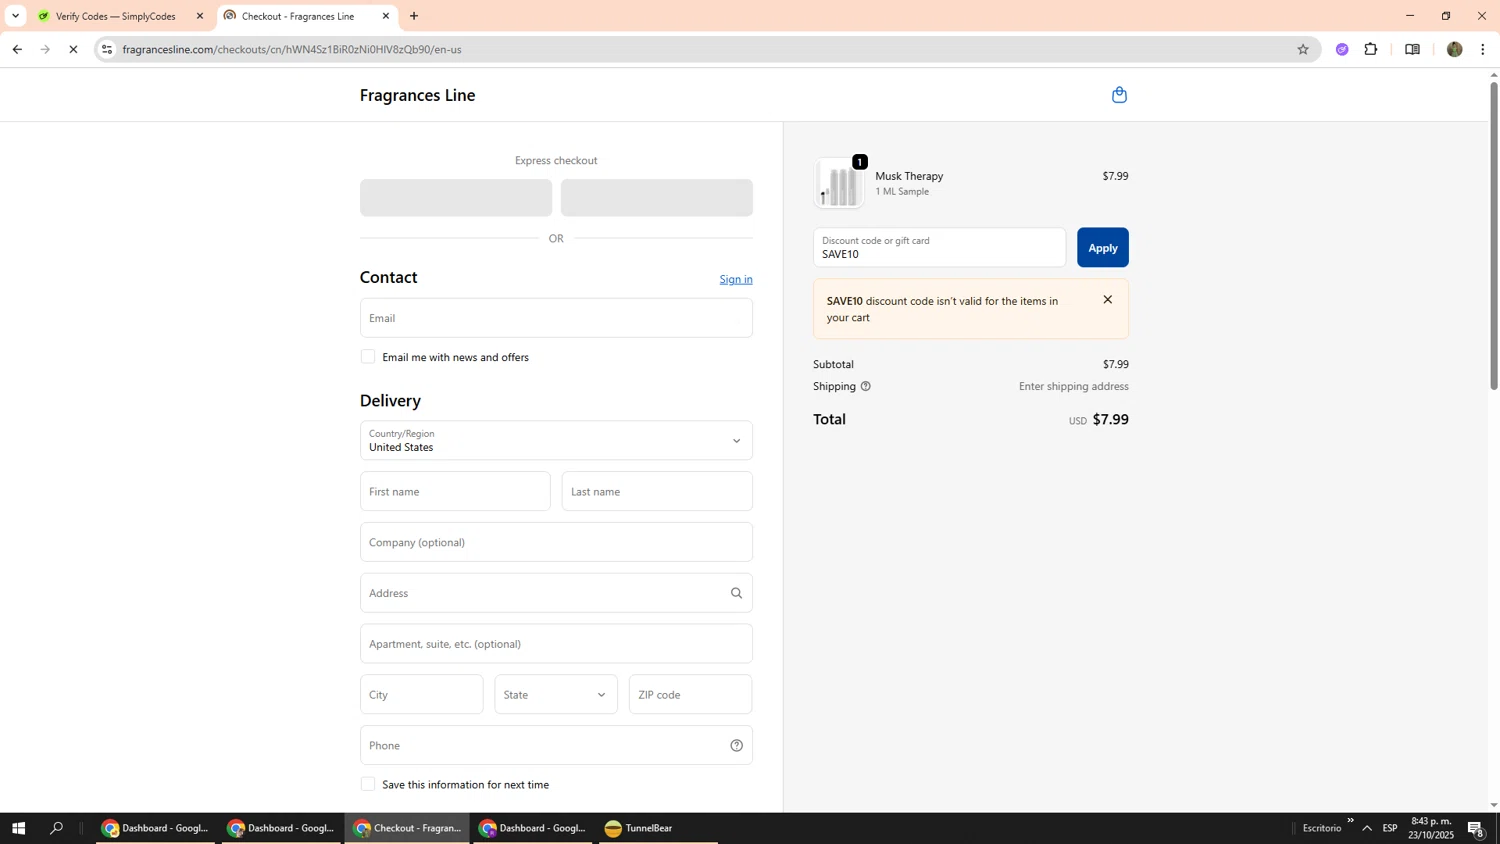Open Windows notification center

click(x=1476, y=828)
